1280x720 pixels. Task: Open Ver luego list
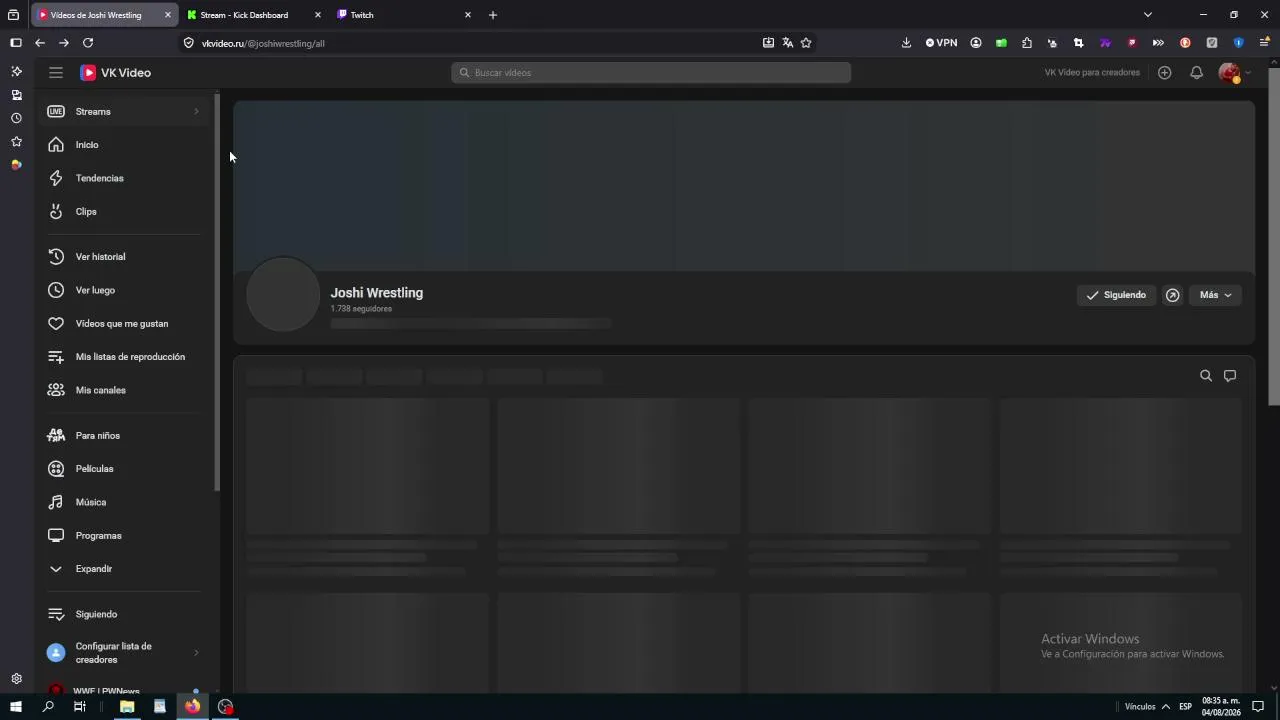(124, 290)
